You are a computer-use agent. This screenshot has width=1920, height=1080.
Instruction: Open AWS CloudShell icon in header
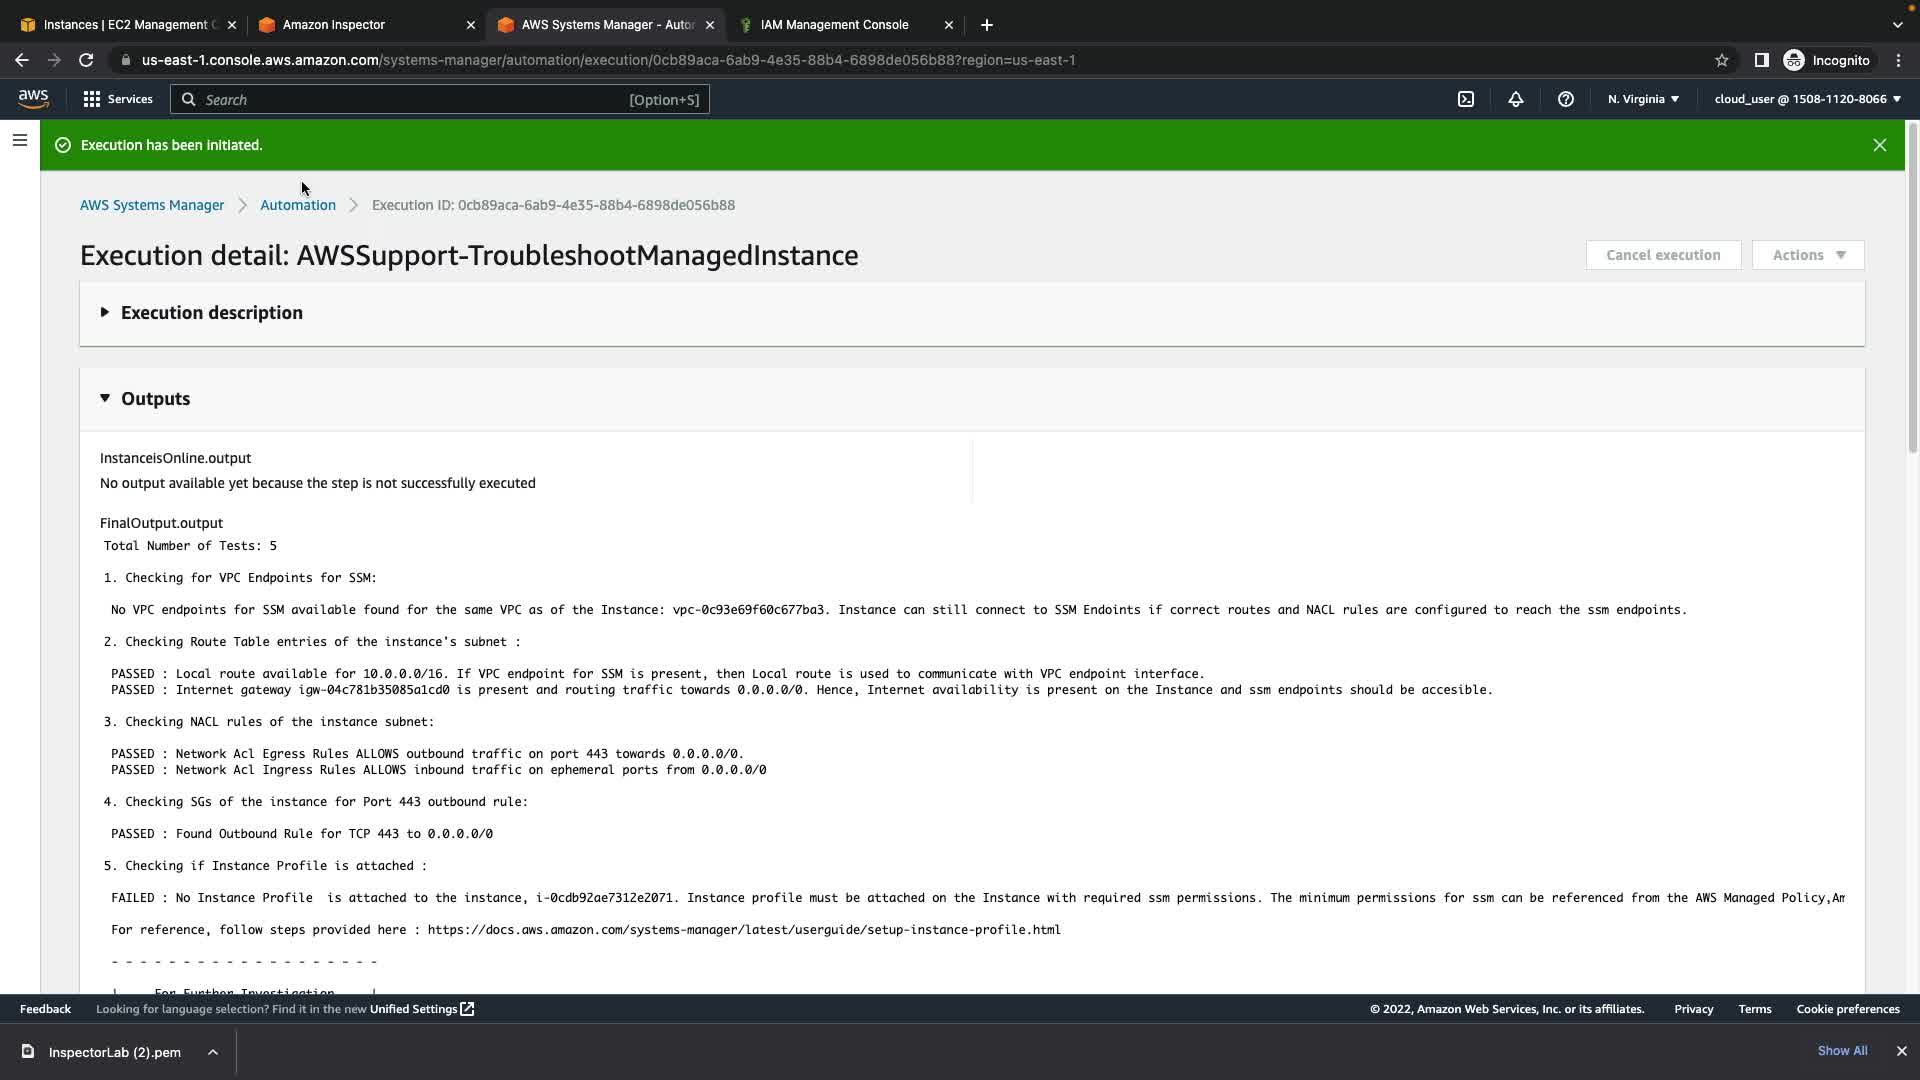pyautogui.click(x=1466, y=99)
